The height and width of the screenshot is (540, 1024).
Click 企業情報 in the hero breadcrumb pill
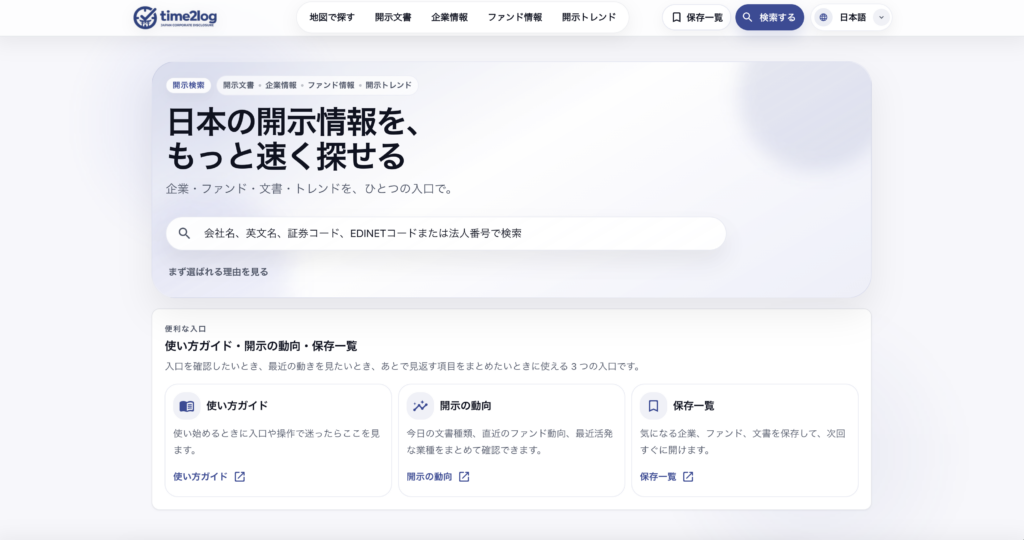click(x=281, y=86)
